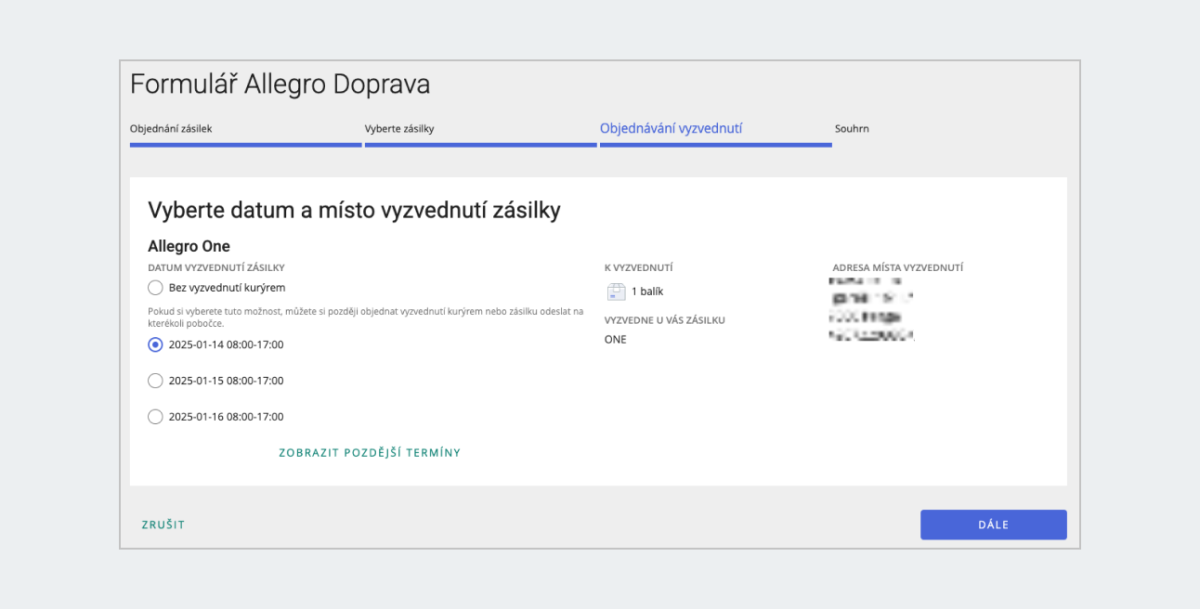Open the Objednávání vyzvednutí step tab
1200x609 pixels.
tap(670, 129)
